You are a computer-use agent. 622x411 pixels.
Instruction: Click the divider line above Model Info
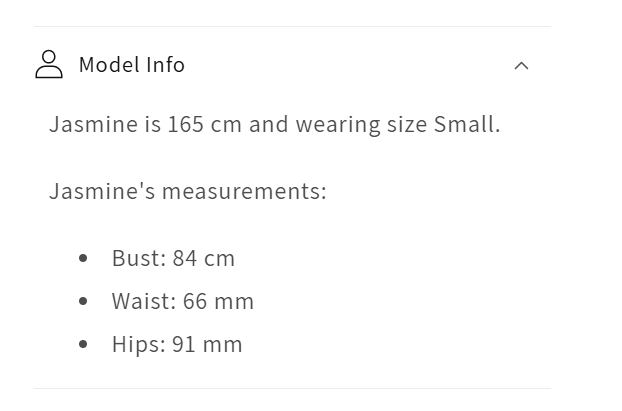[292, 27]
